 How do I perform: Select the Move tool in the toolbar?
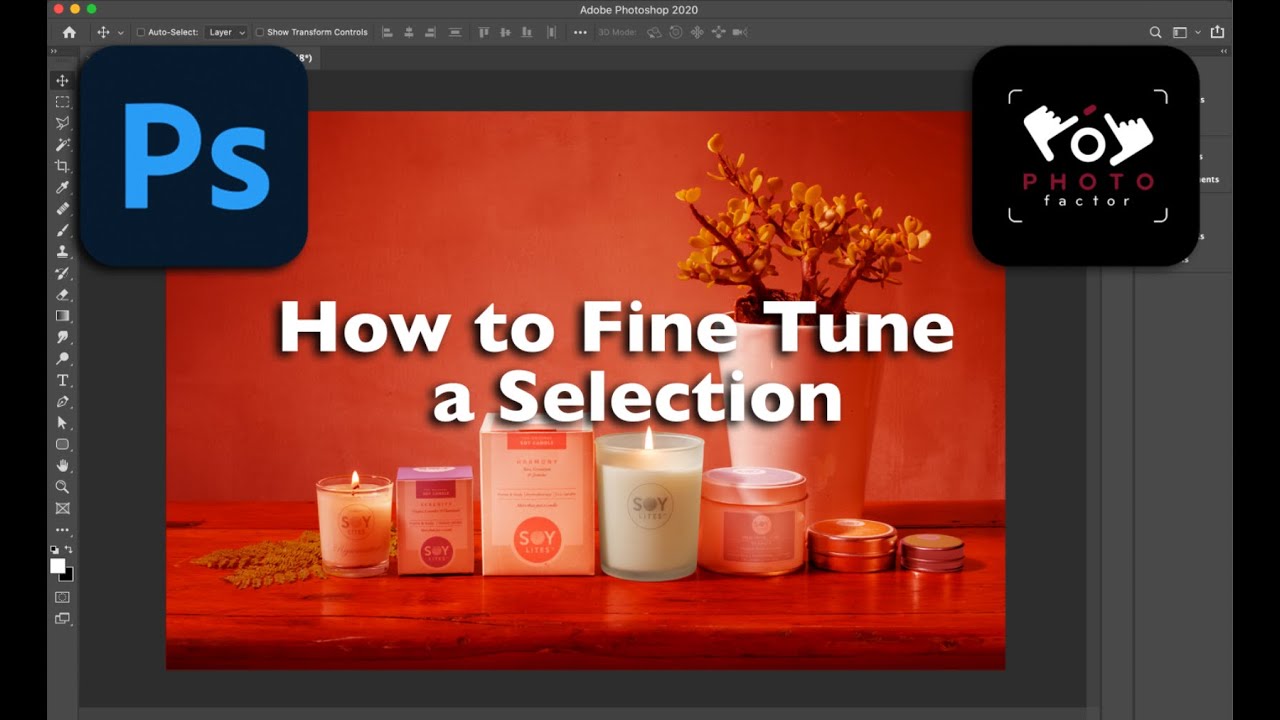click(x=62, y=81)
